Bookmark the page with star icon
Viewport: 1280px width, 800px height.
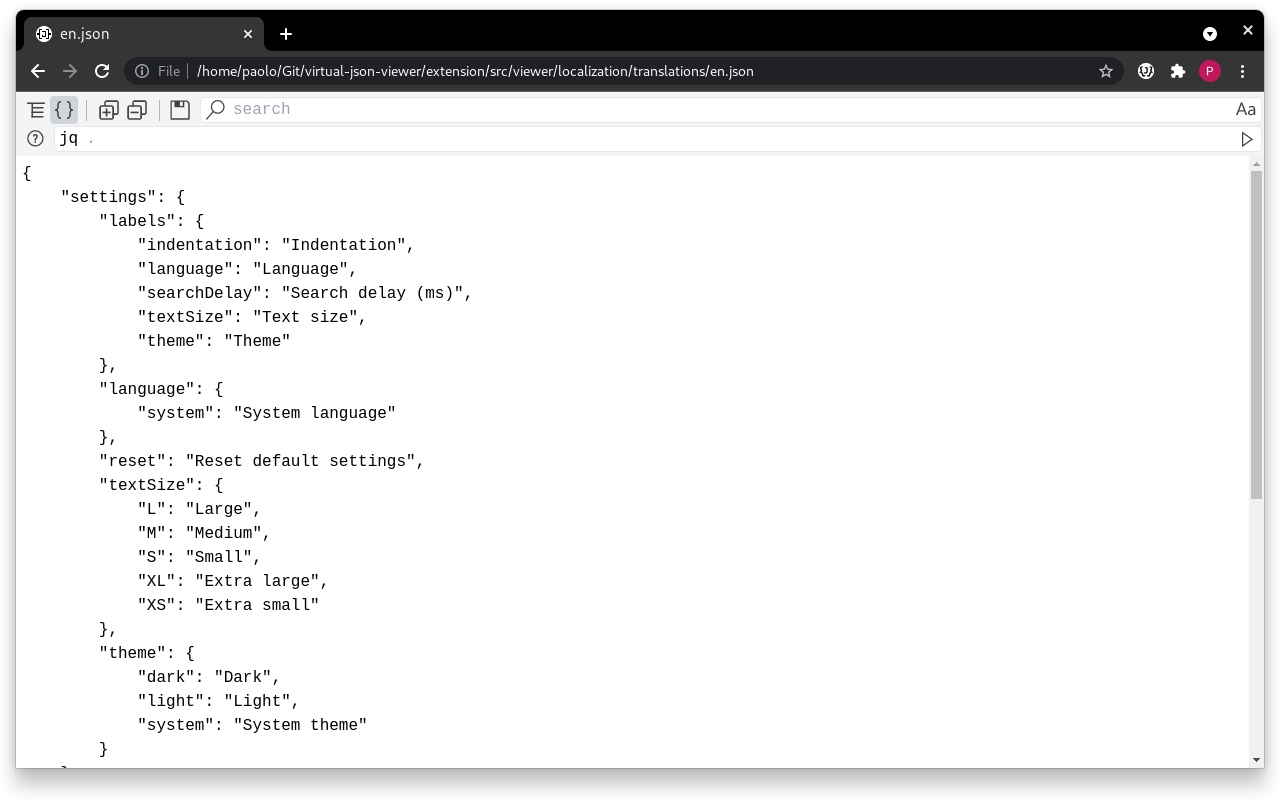pyautogui.click(x=1106, y=71)
